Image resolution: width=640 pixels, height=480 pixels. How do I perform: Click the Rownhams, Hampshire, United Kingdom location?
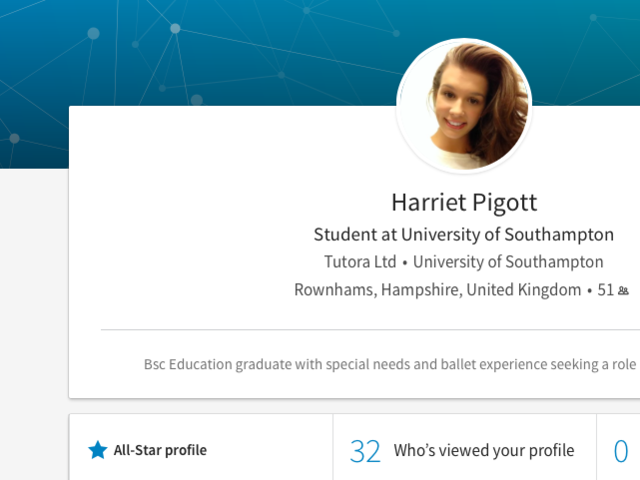click(438, 290)
